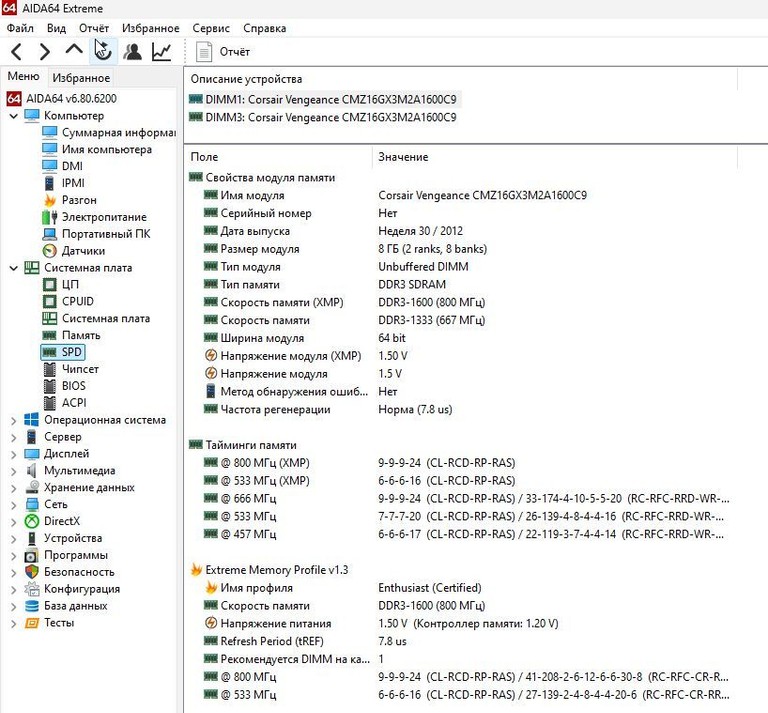Click the database icon next to База данных
Screen dimensions: 768x713
31,606
